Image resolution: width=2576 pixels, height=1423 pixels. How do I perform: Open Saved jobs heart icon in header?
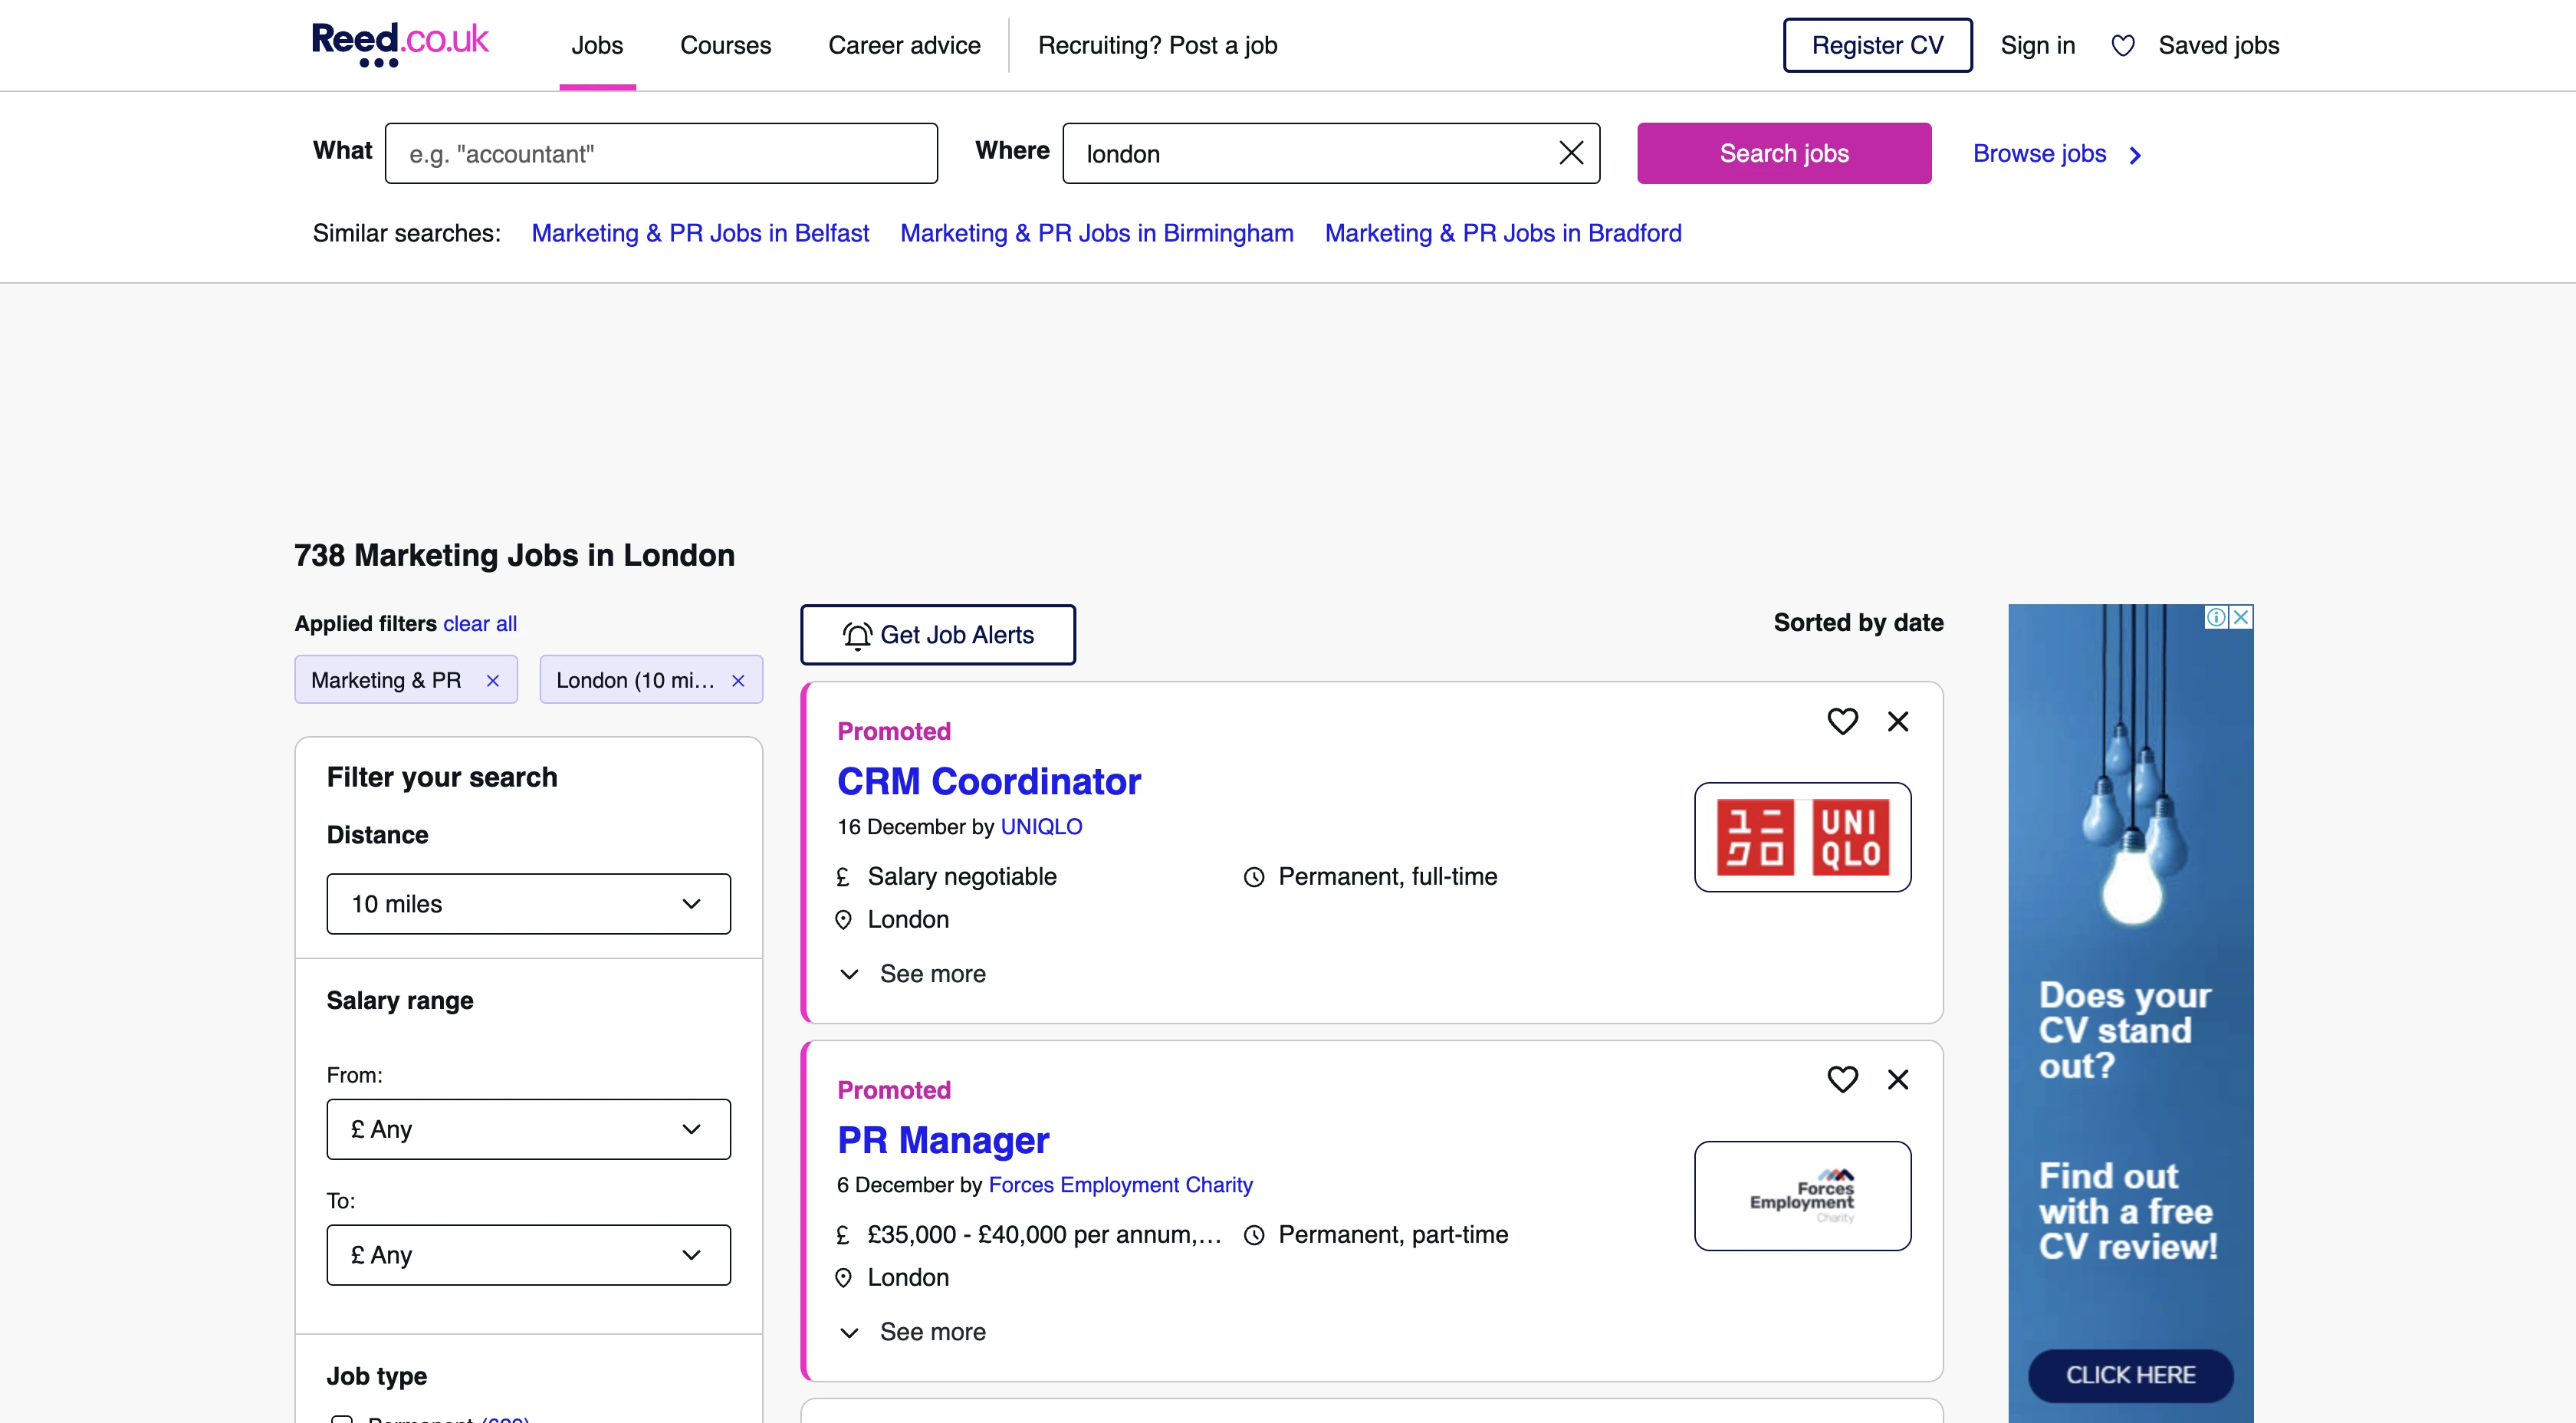[x=2122, y=46]
